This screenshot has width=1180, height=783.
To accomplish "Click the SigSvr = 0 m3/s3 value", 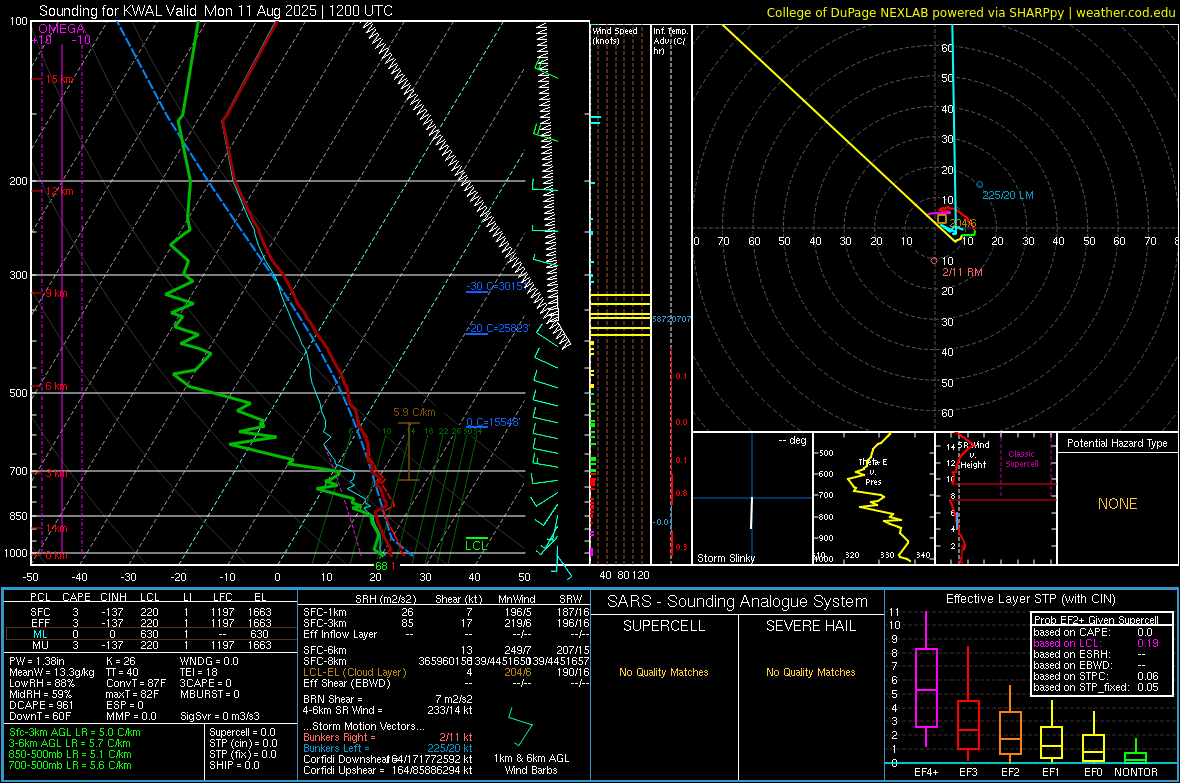I will [x=220, y=716].
